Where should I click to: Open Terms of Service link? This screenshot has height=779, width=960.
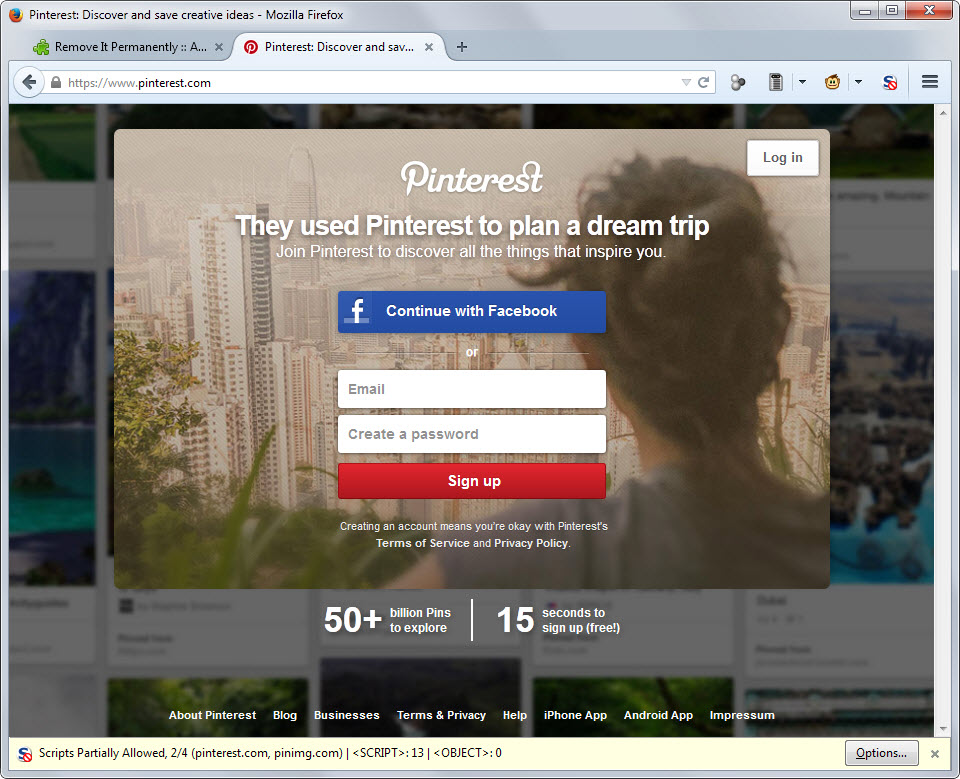422,543
